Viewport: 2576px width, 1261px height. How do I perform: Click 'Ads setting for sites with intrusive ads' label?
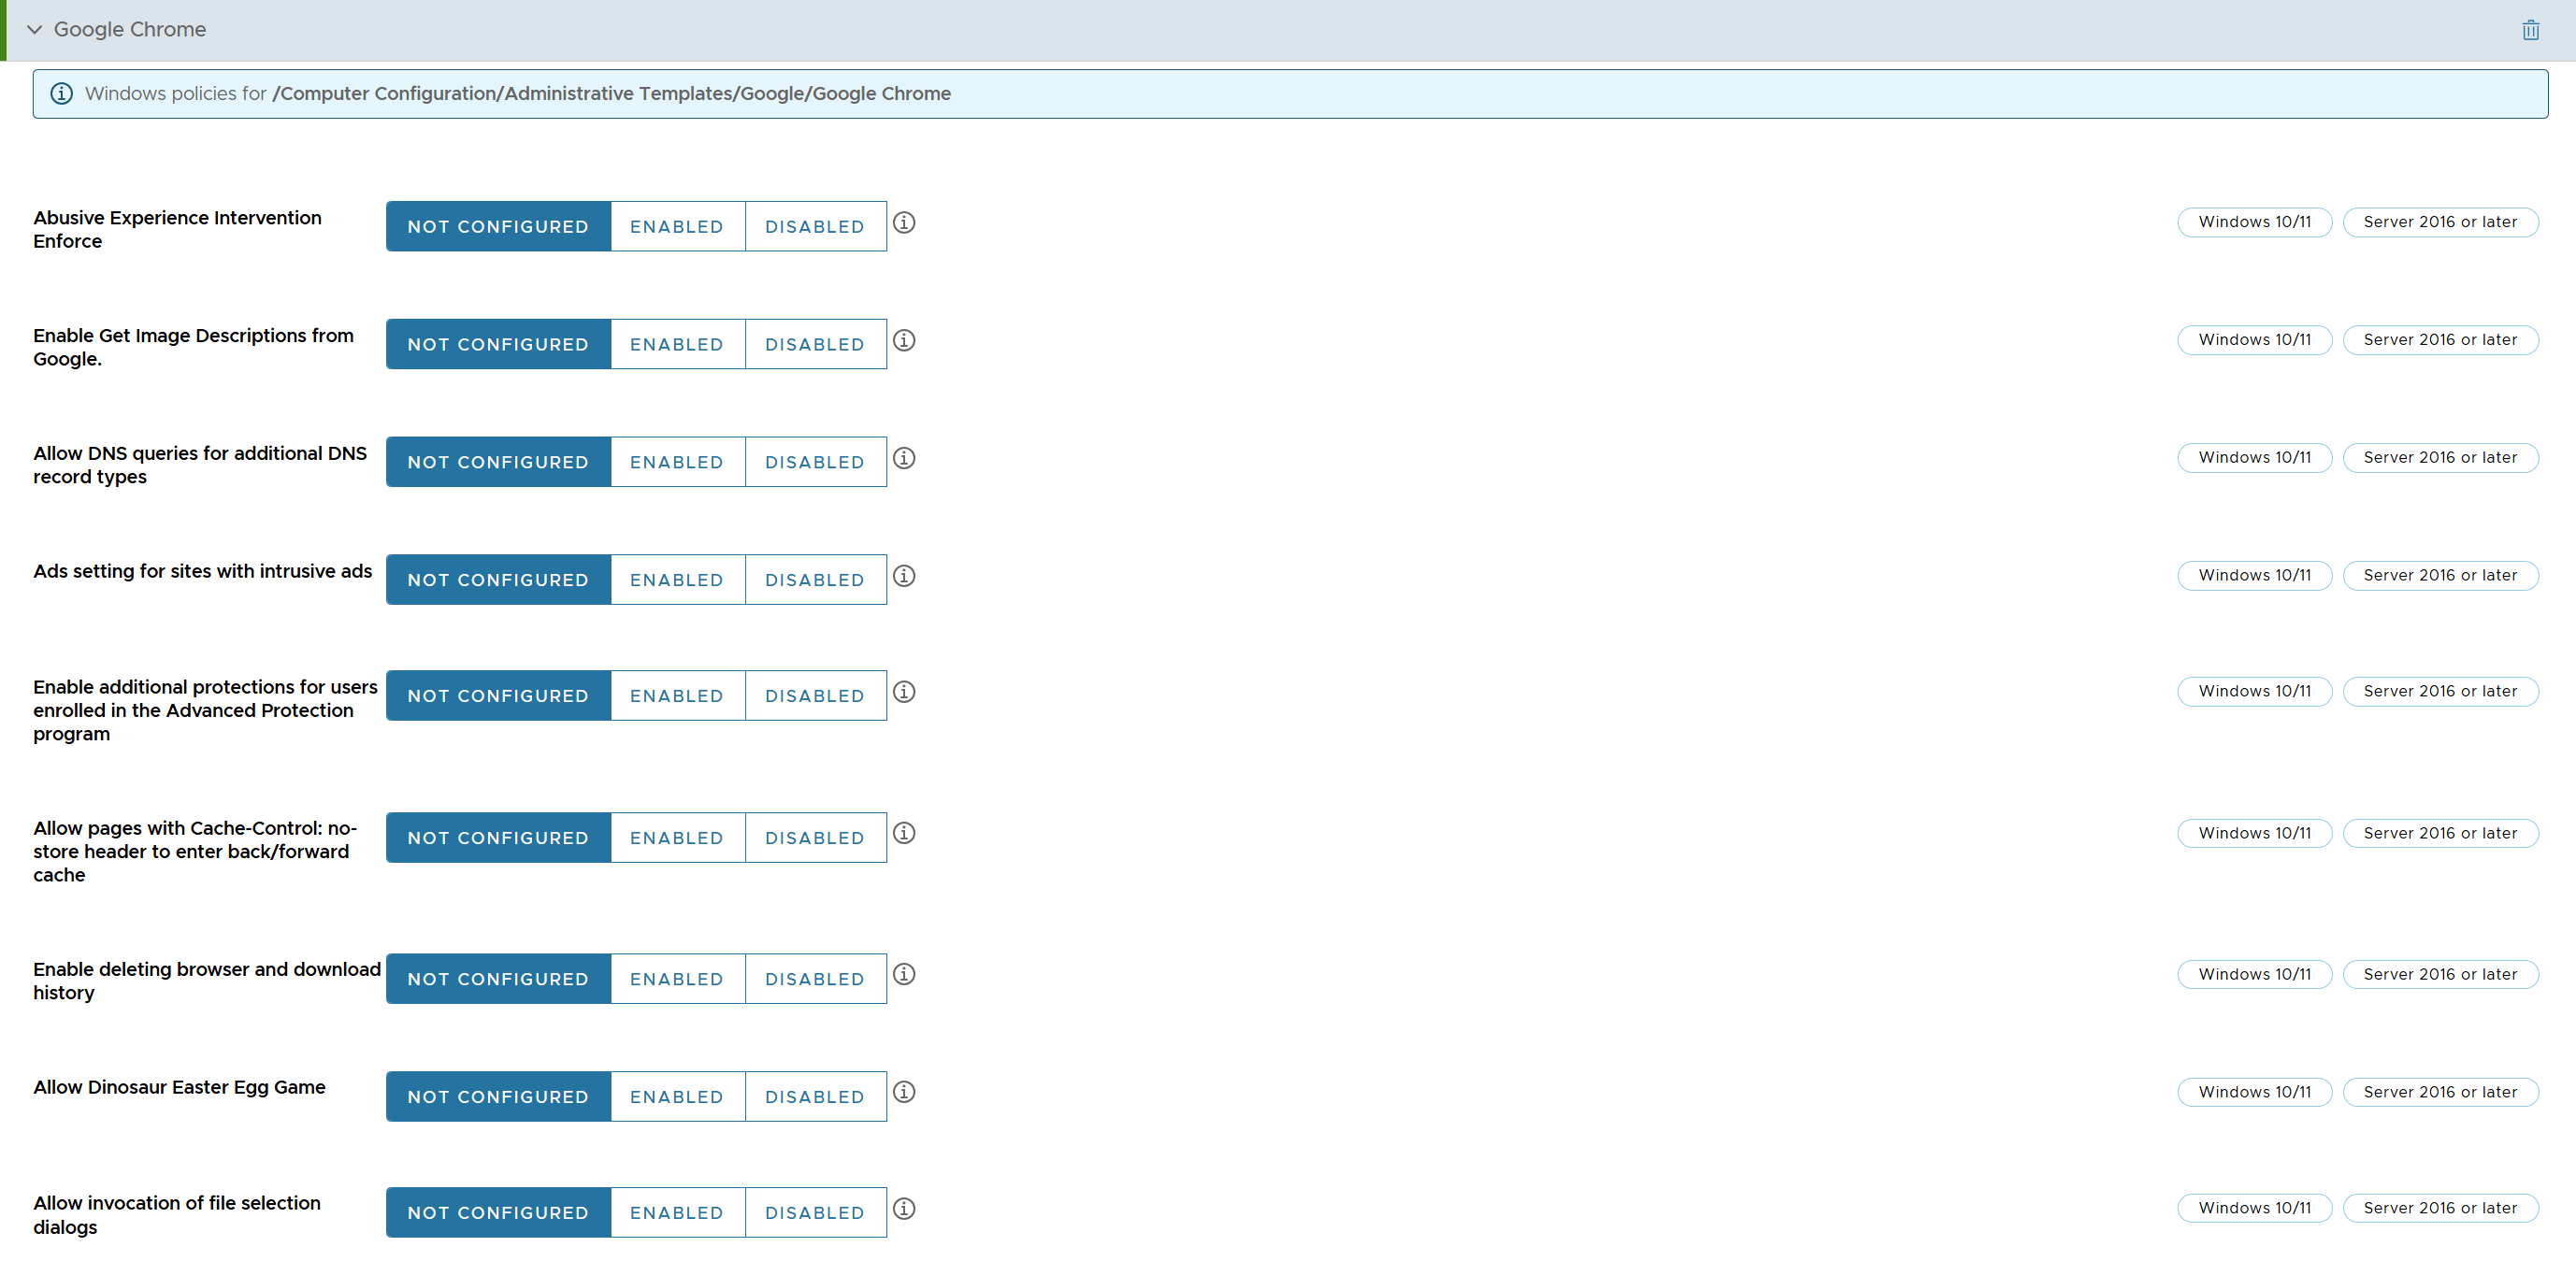(x=203, y=572)
